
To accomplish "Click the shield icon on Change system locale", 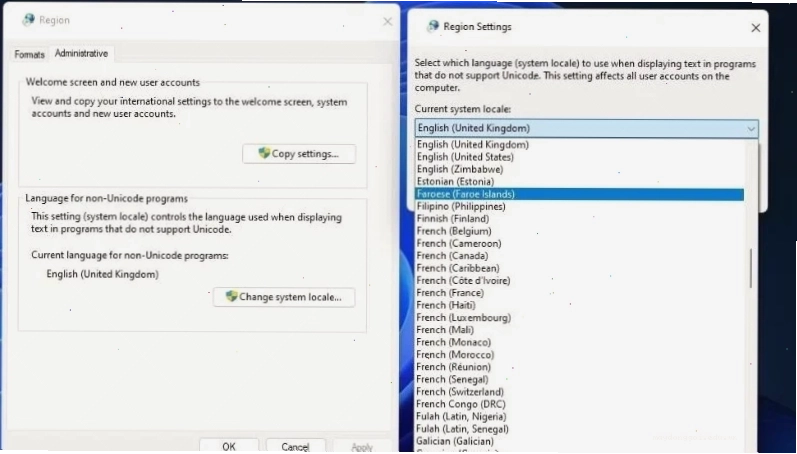I will tap(232, 296).
